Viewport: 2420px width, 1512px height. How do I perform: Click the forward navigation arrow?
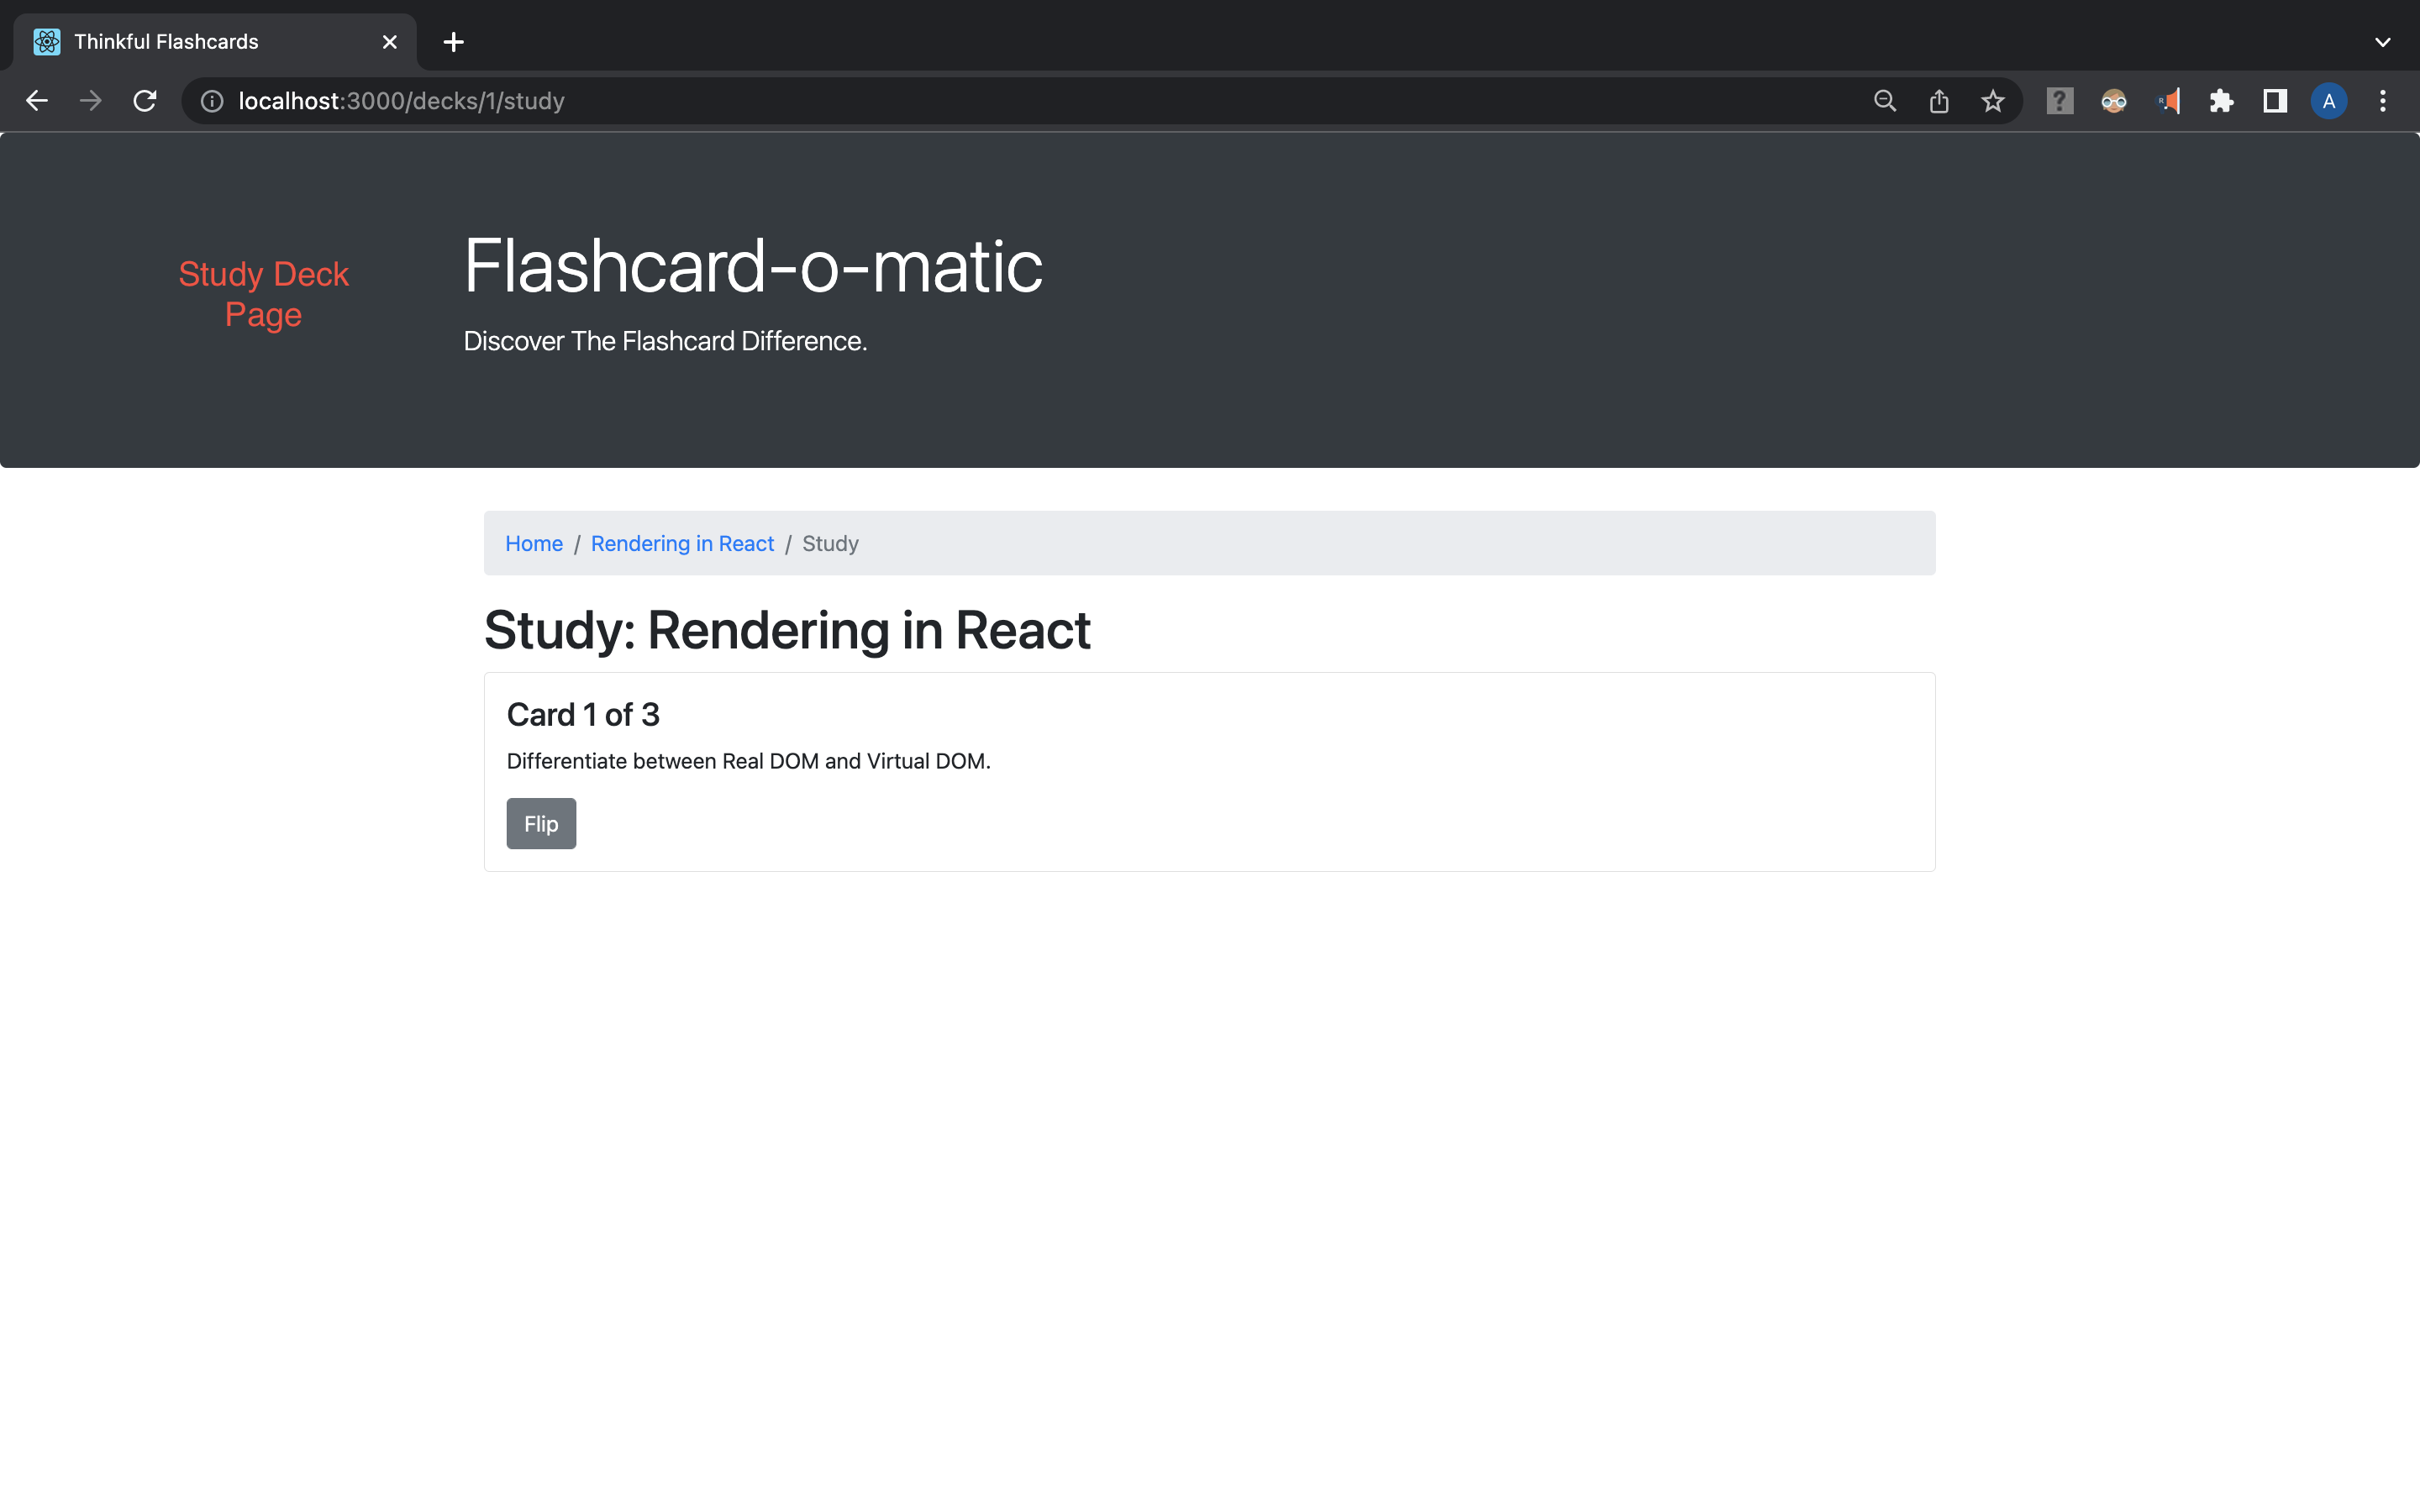click(x=90, y=100)
